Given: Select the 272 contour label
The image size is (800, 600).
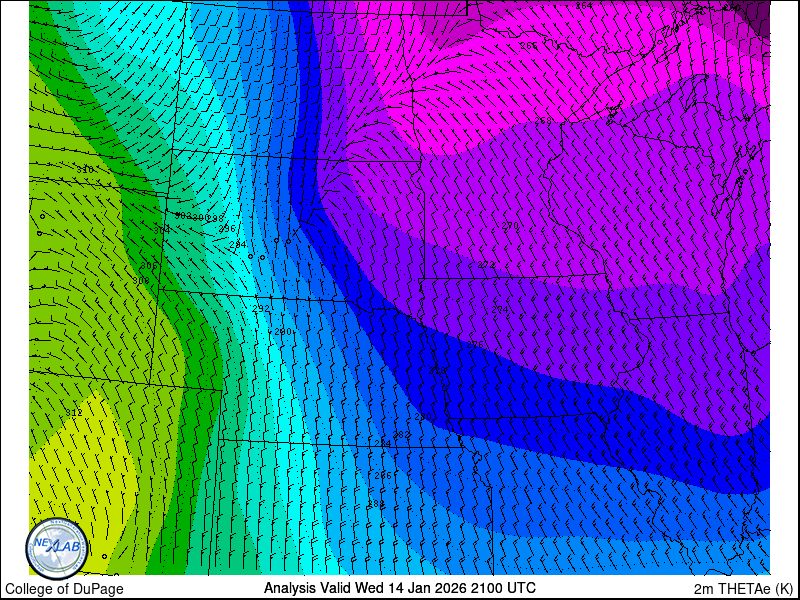Looking at the screenshot, I should tap(486, 265).
